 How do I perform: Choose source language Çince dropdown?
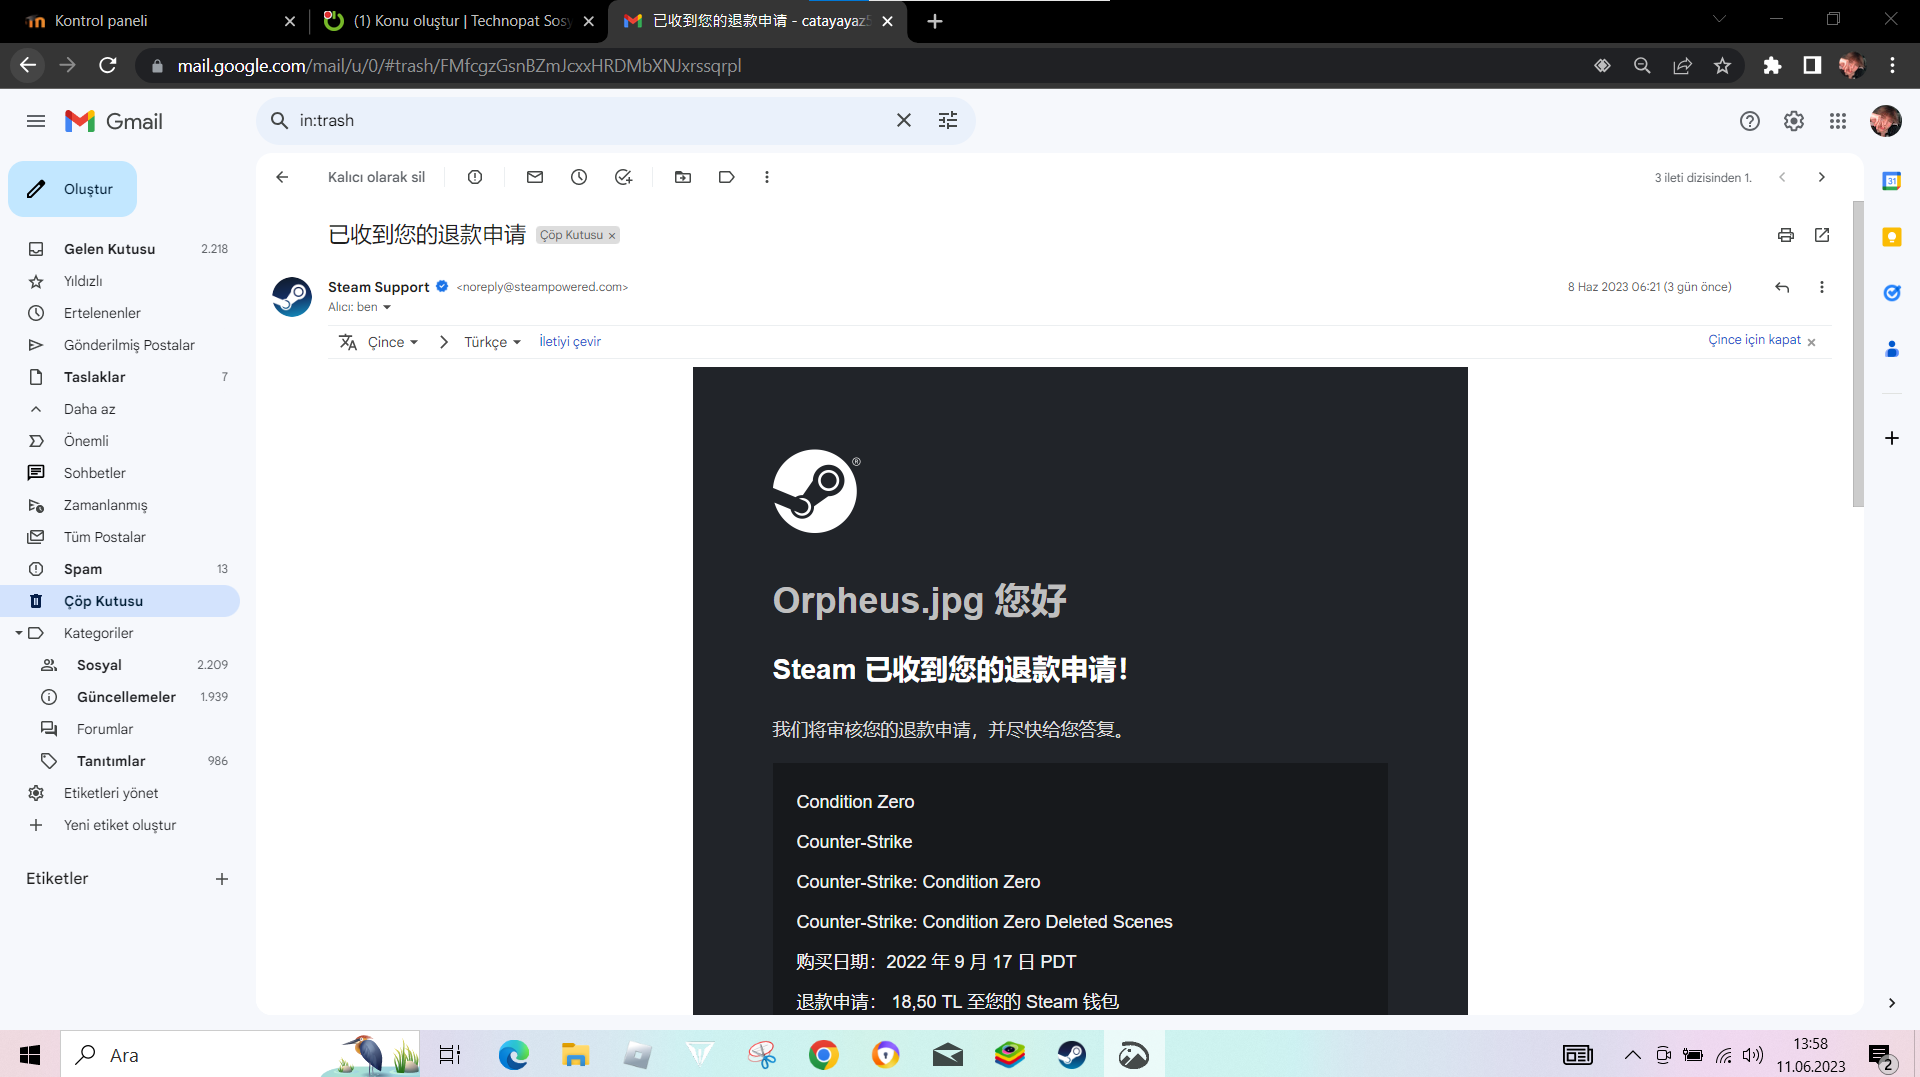click(392, 342)
